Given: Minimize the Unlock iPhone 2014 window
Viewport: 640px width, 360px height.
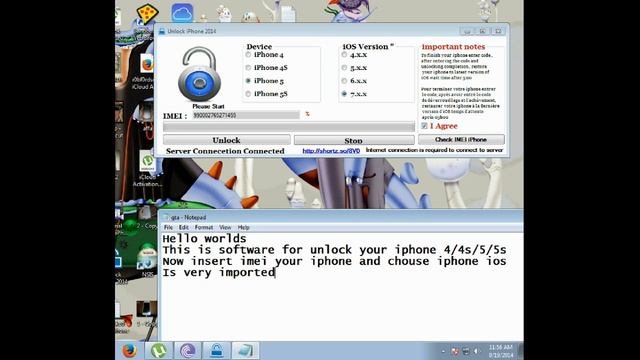Looking at the screenshot, I should click(x=467, y=31).
